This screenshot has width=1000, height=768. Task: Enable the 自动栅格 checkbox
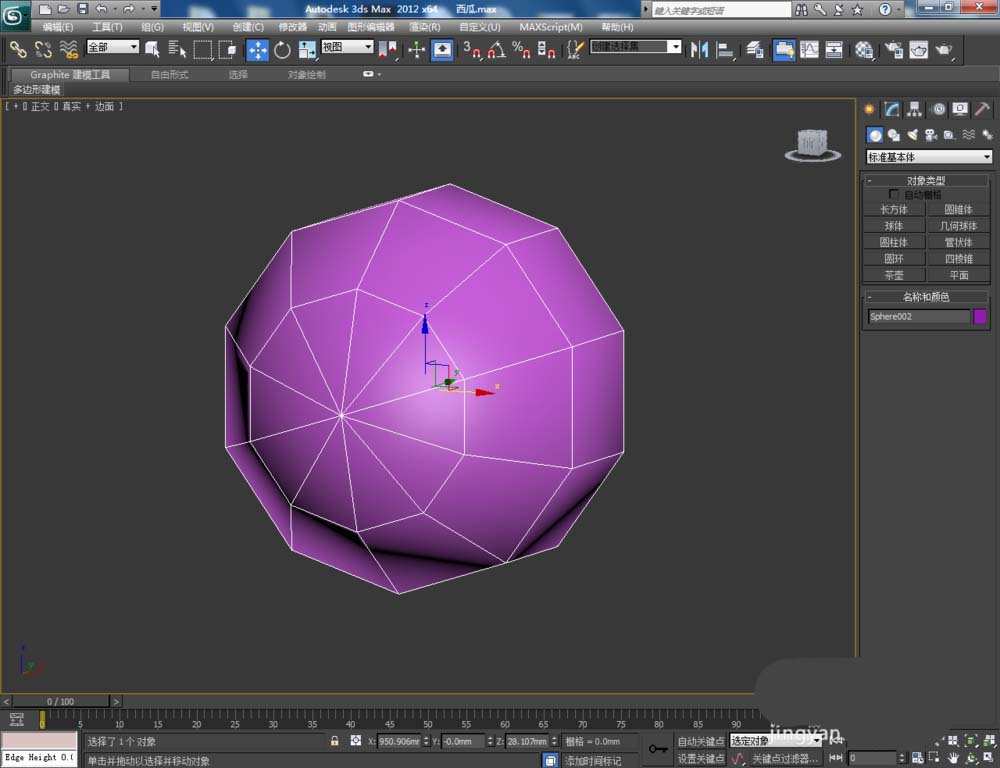pos(893,194)
